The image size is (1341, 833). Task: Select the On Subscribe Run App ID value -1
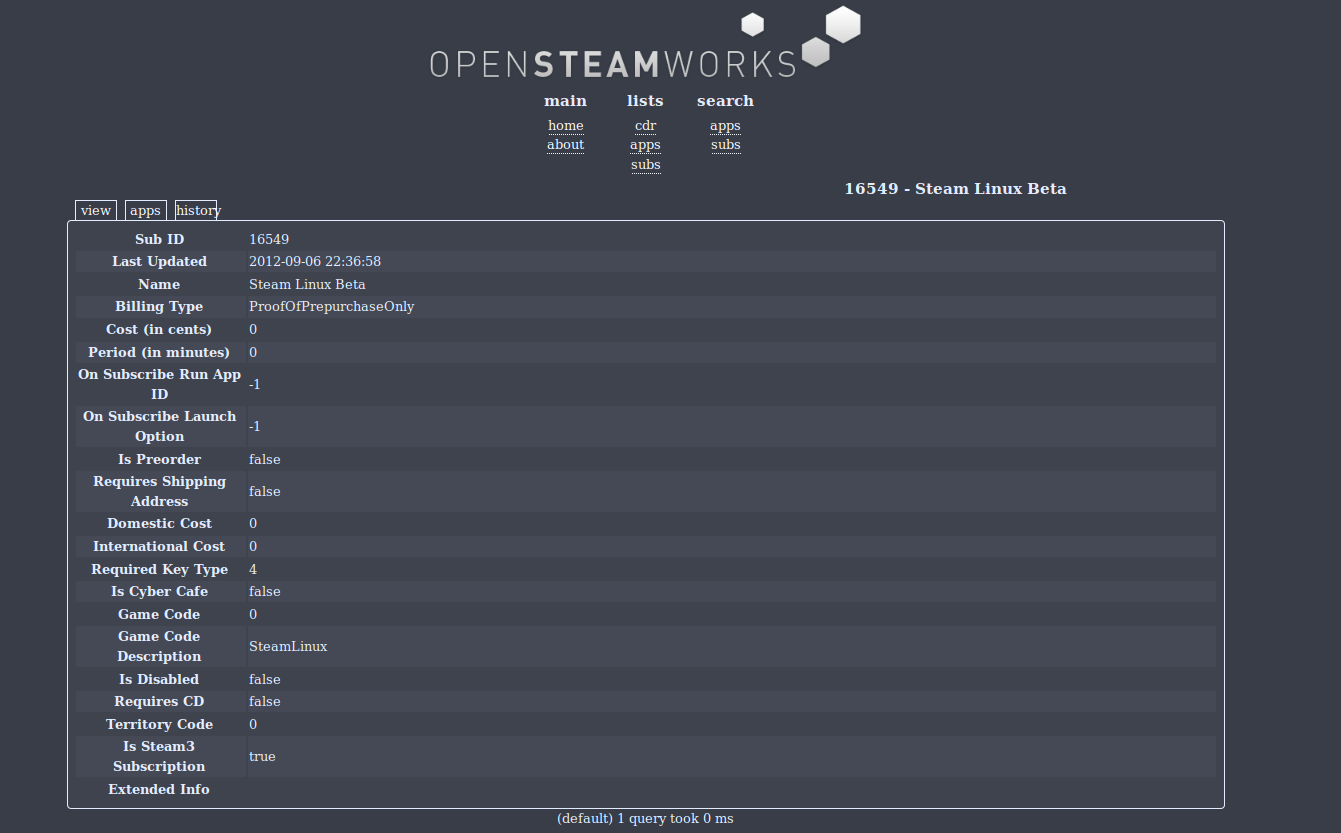pos(255,384)
